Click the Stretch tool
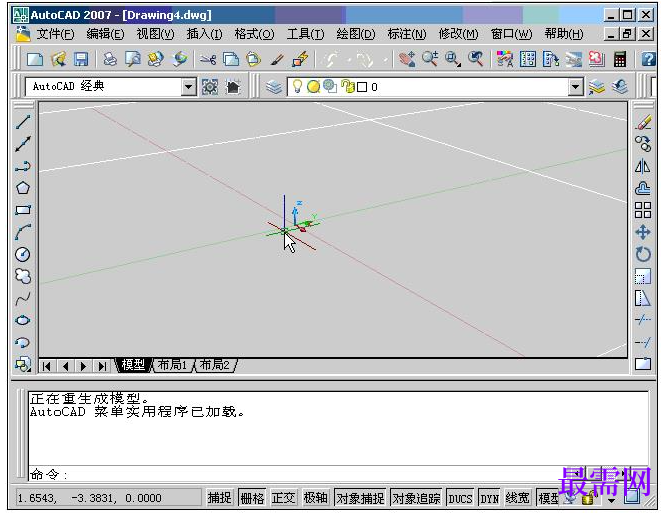The width and height of the screenshot is (670, 513). click(643, 298)
